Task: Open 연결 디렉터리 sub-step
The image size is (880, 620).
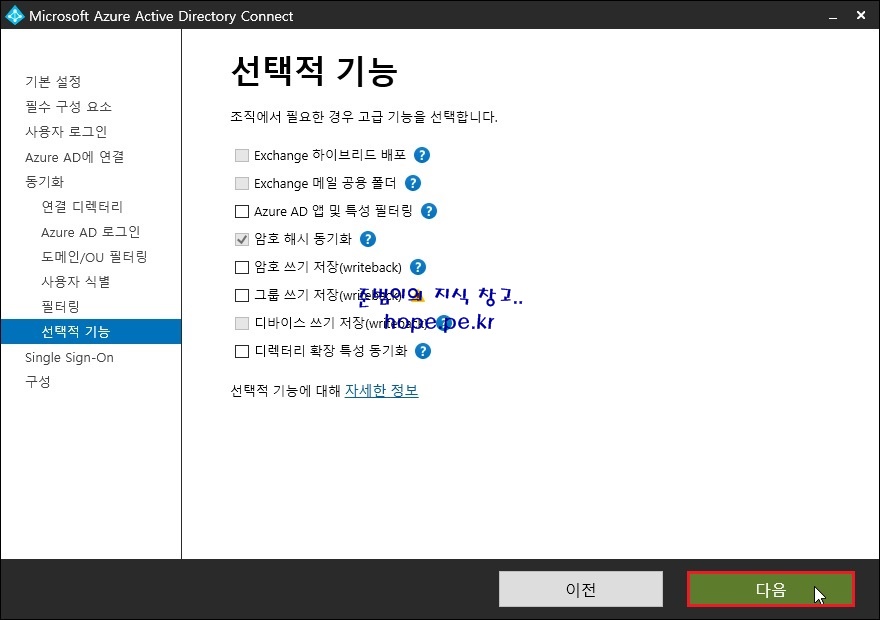Action: pyautogui.click(x=82, y=206)
